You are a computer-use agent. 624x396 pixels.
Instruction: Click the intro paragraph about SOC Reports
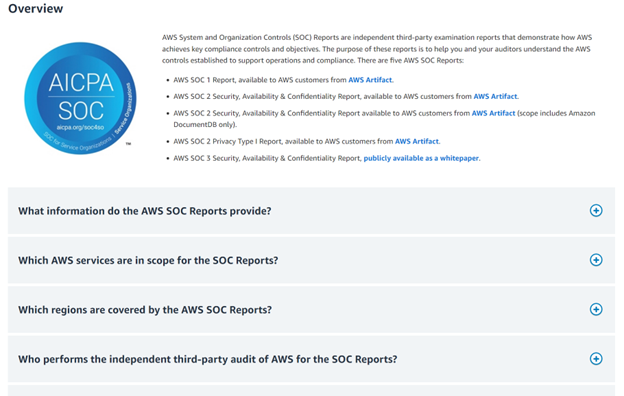click(x=377, y=49)
